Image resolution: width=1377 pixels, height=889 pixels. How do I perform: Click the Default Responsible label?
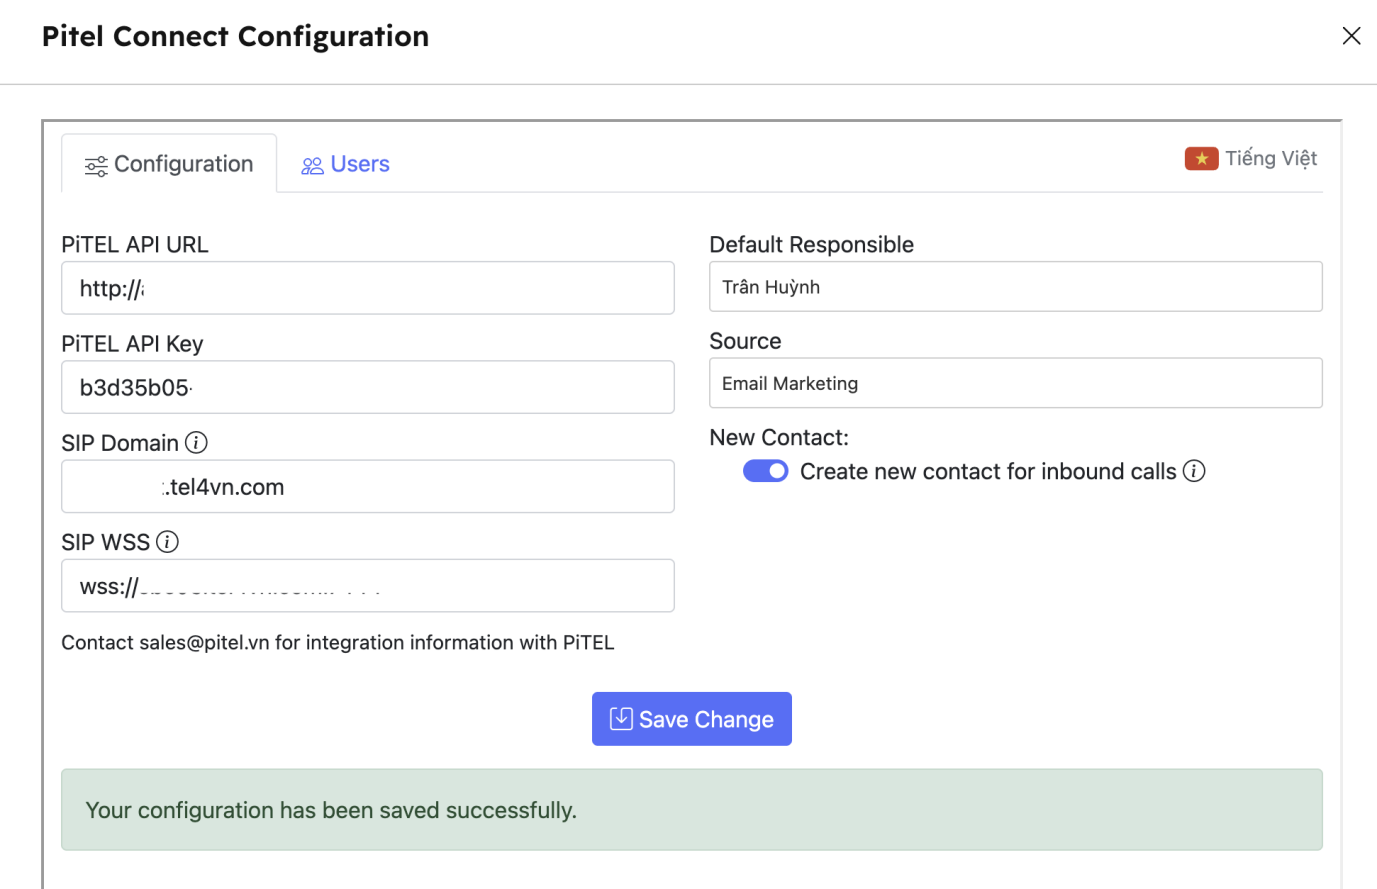[811, 245]
